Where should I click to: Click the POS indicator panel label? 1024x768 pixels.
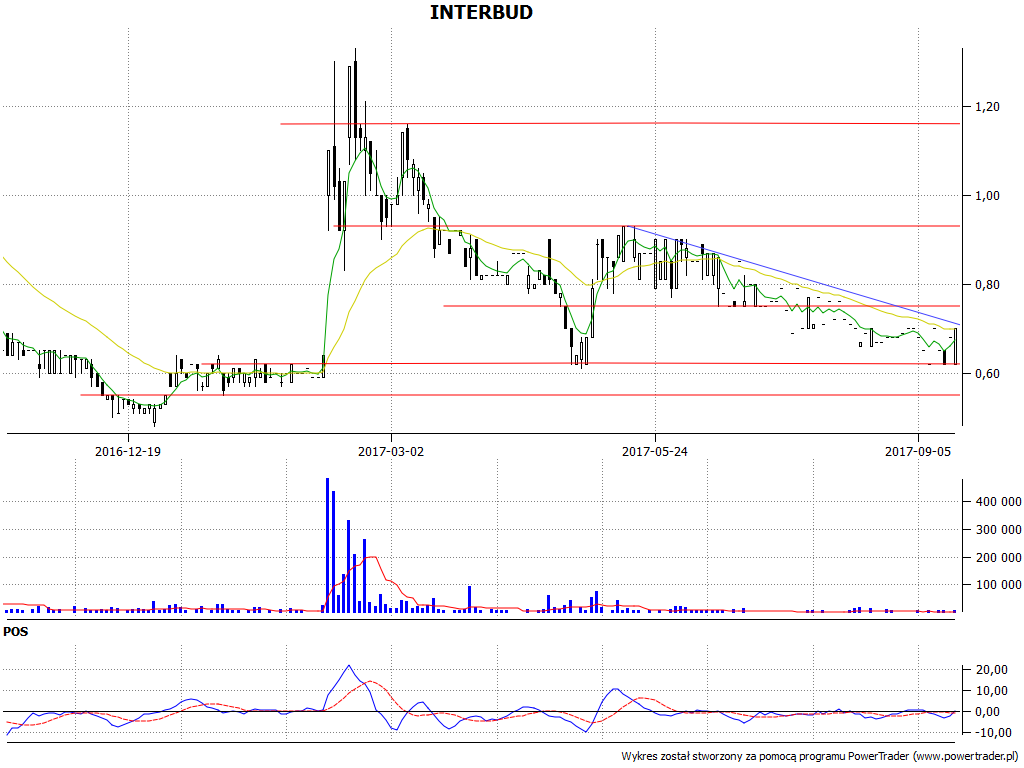point(16,632)
